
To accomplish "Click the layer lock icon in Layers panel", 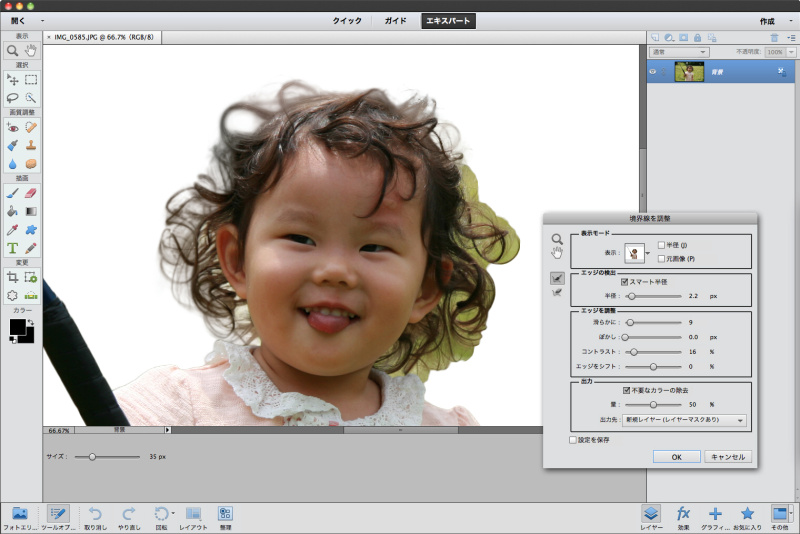I will (697, 38).
